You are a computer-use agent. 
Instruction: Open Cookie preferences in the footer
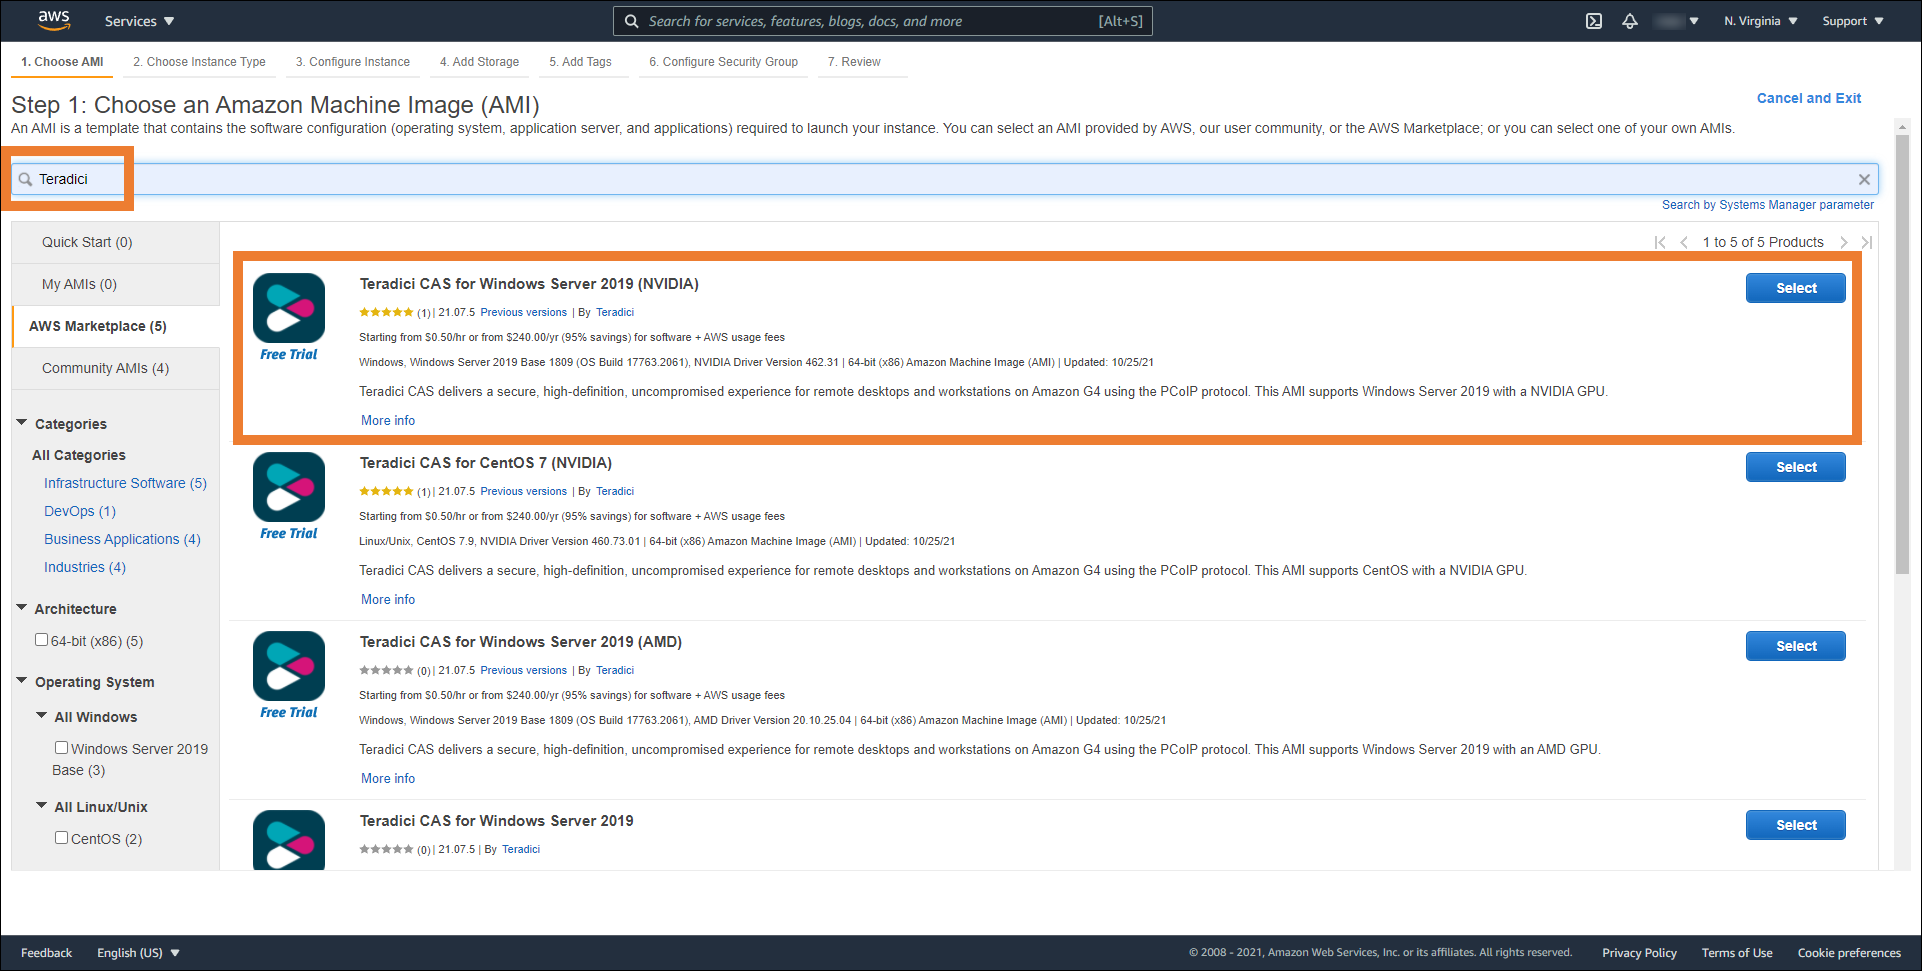[1849, 953]
